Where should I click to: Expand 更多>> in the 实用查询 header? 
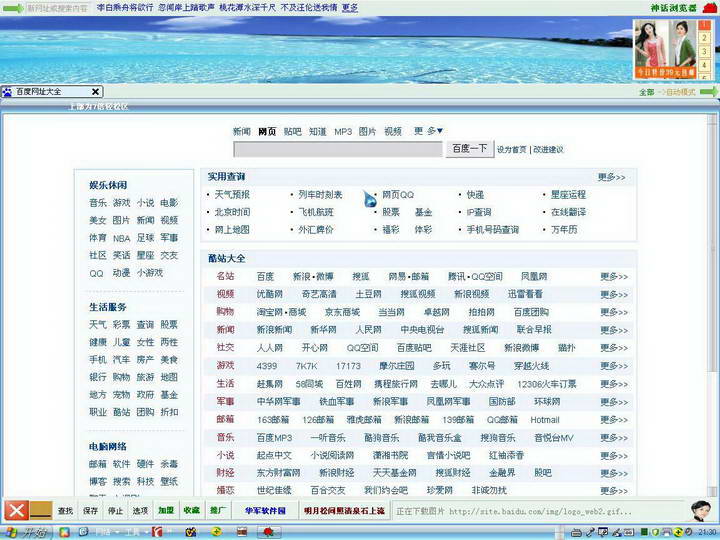[612, 177]
